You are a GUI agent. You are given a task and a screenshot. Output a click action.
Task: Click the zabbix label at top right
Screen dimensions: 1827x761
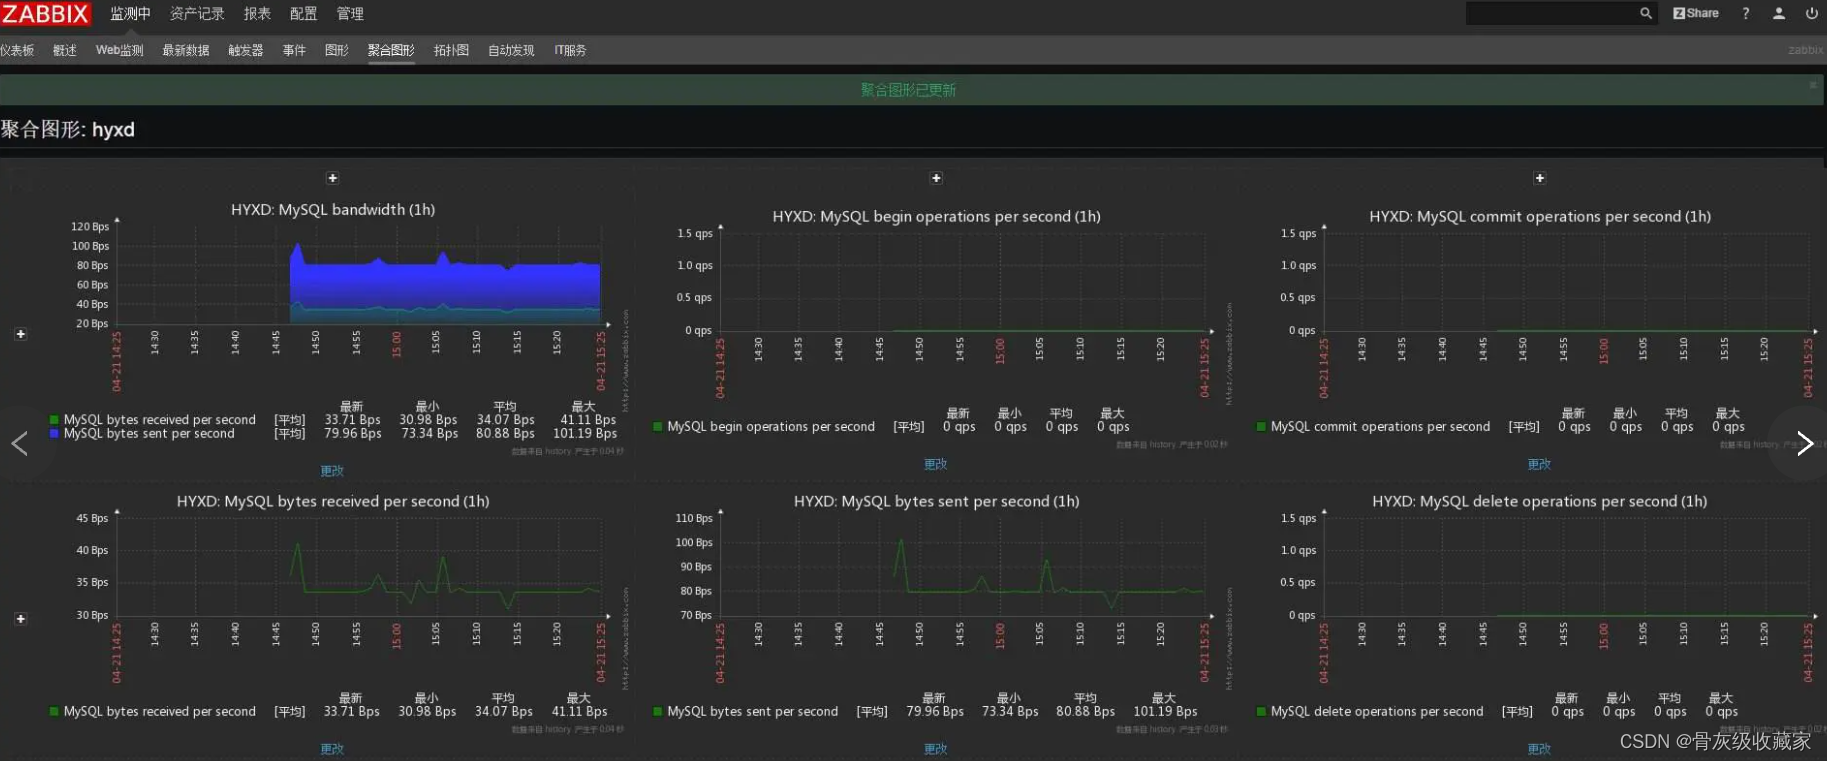[x=1805, y=50]
